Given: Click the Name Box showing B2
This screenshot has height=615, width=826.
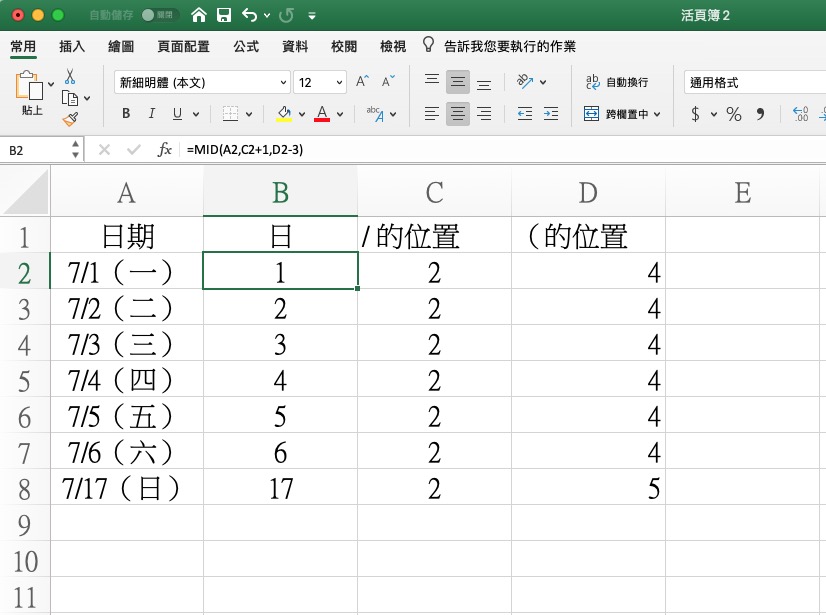Looking at the screenshot, I should click(x=36, y=150).
